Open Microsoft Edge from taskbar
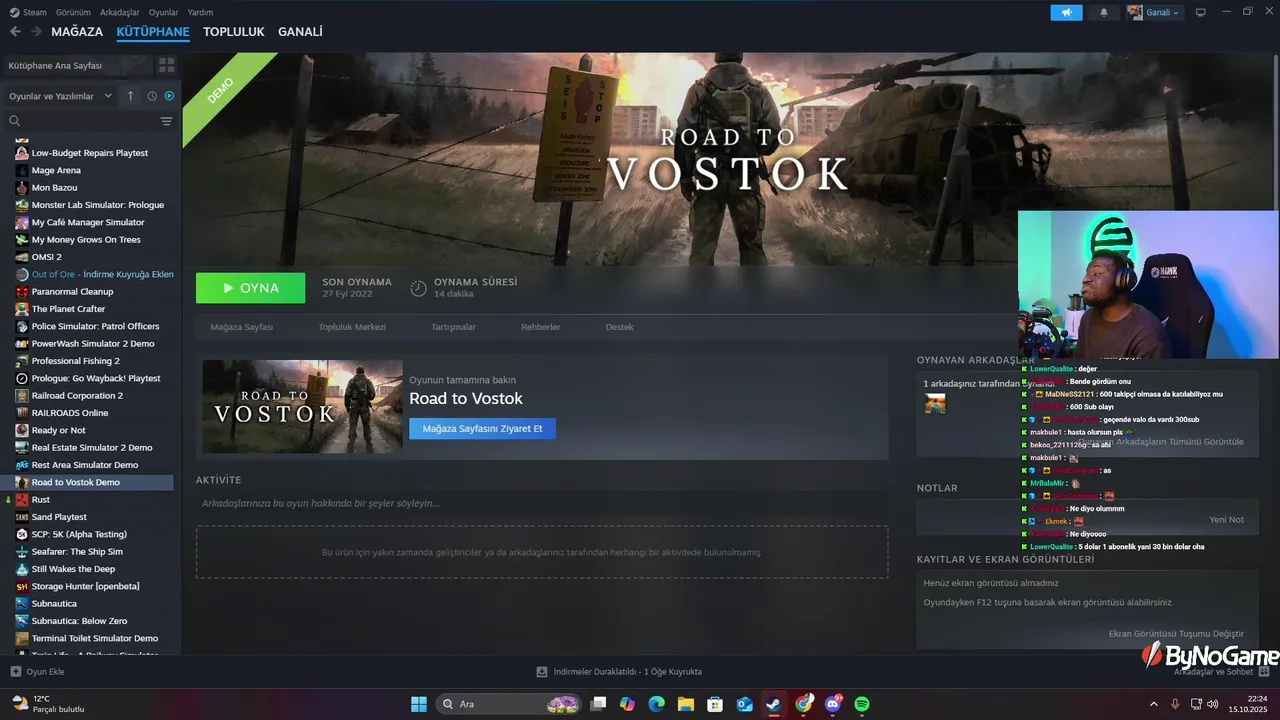This screenshot has width=1280, height=720. coord(656,704)
